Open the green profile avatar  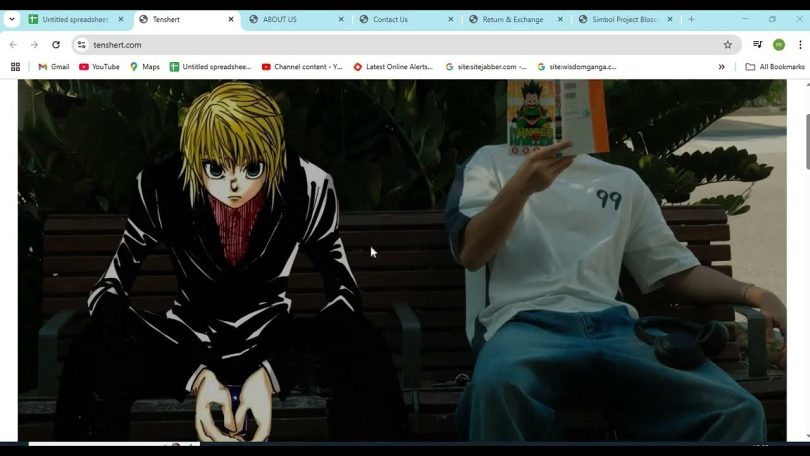point(779,45)
